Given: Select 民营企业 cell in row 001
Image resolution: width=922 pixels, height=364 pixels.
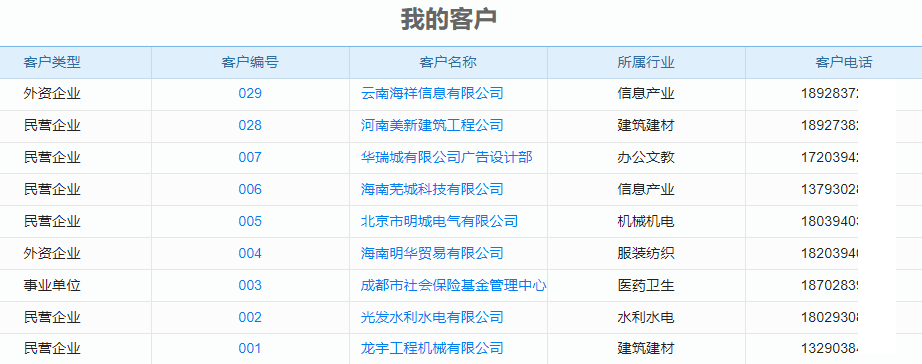Looking at the screenshot, I should point(52,349).
